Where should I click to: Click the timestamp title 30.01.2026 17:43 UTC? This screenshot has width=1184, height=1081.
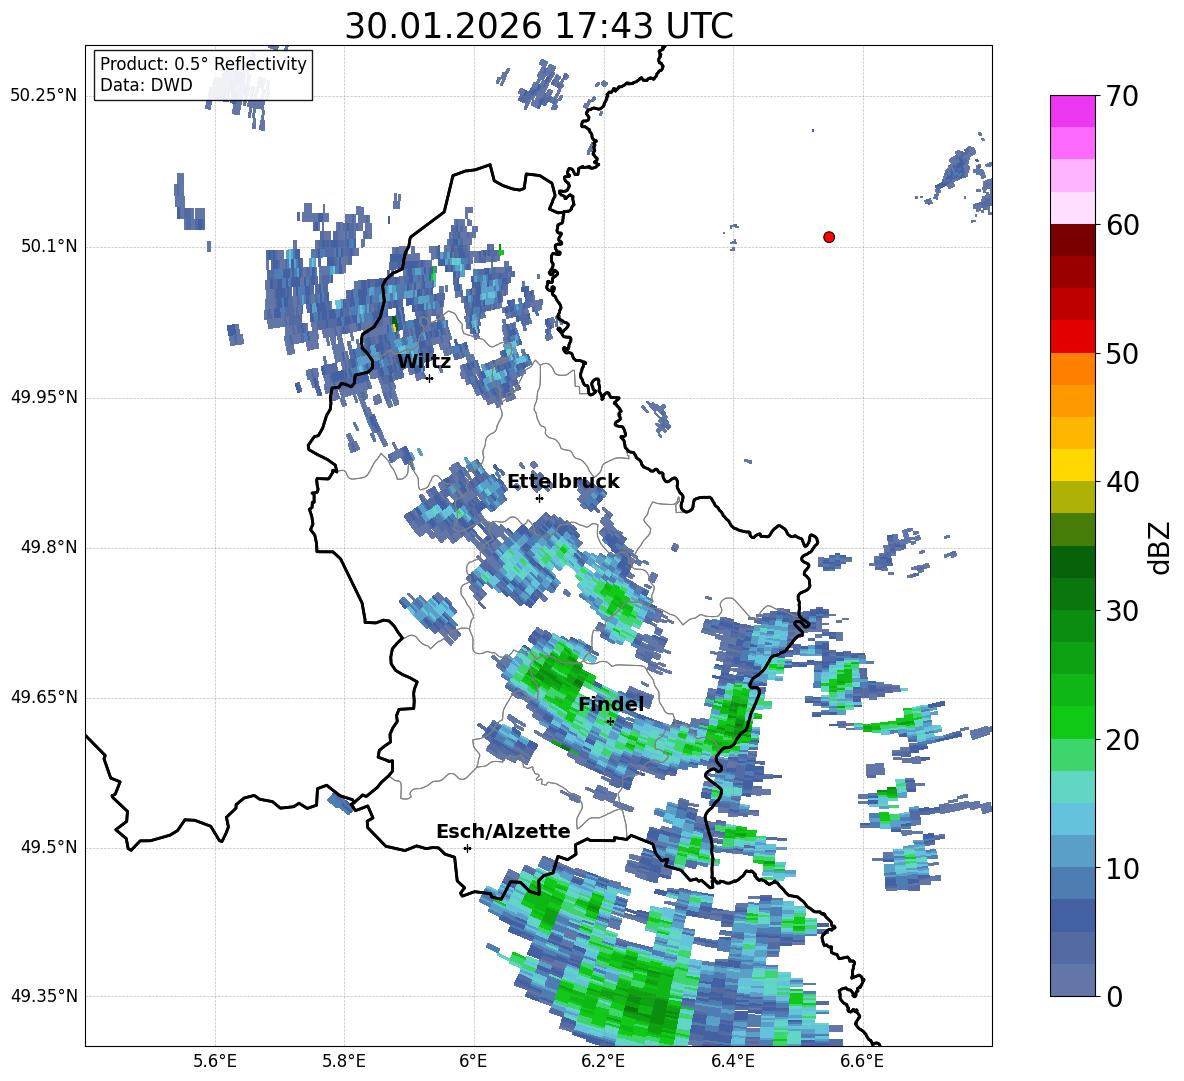(539, 26)
